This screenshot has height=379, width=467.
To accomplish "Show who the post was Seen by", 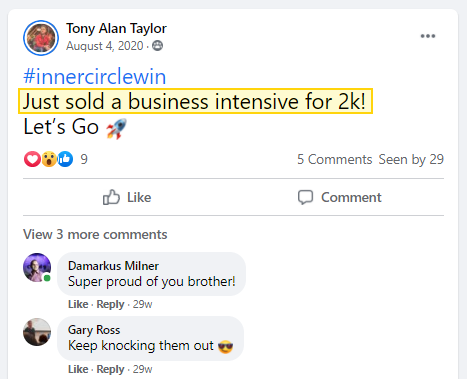I will tap(411, 159).
